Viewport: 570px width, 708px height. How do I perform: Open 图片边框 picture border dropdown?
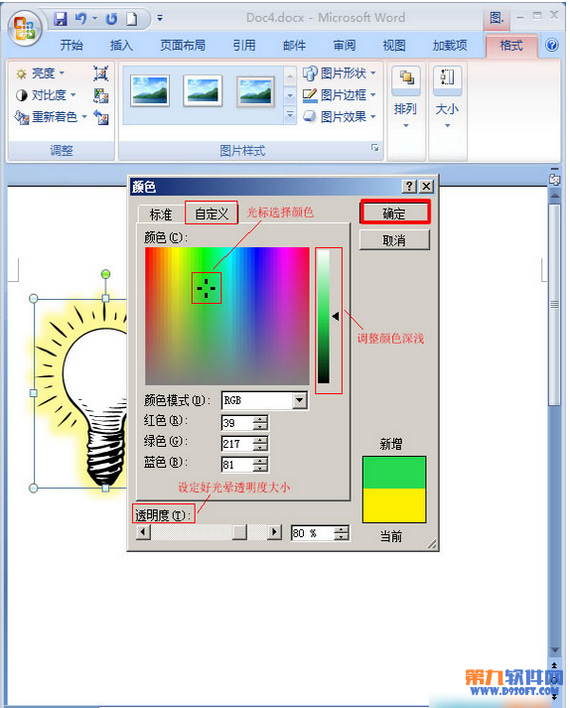(x=339, y=95)
